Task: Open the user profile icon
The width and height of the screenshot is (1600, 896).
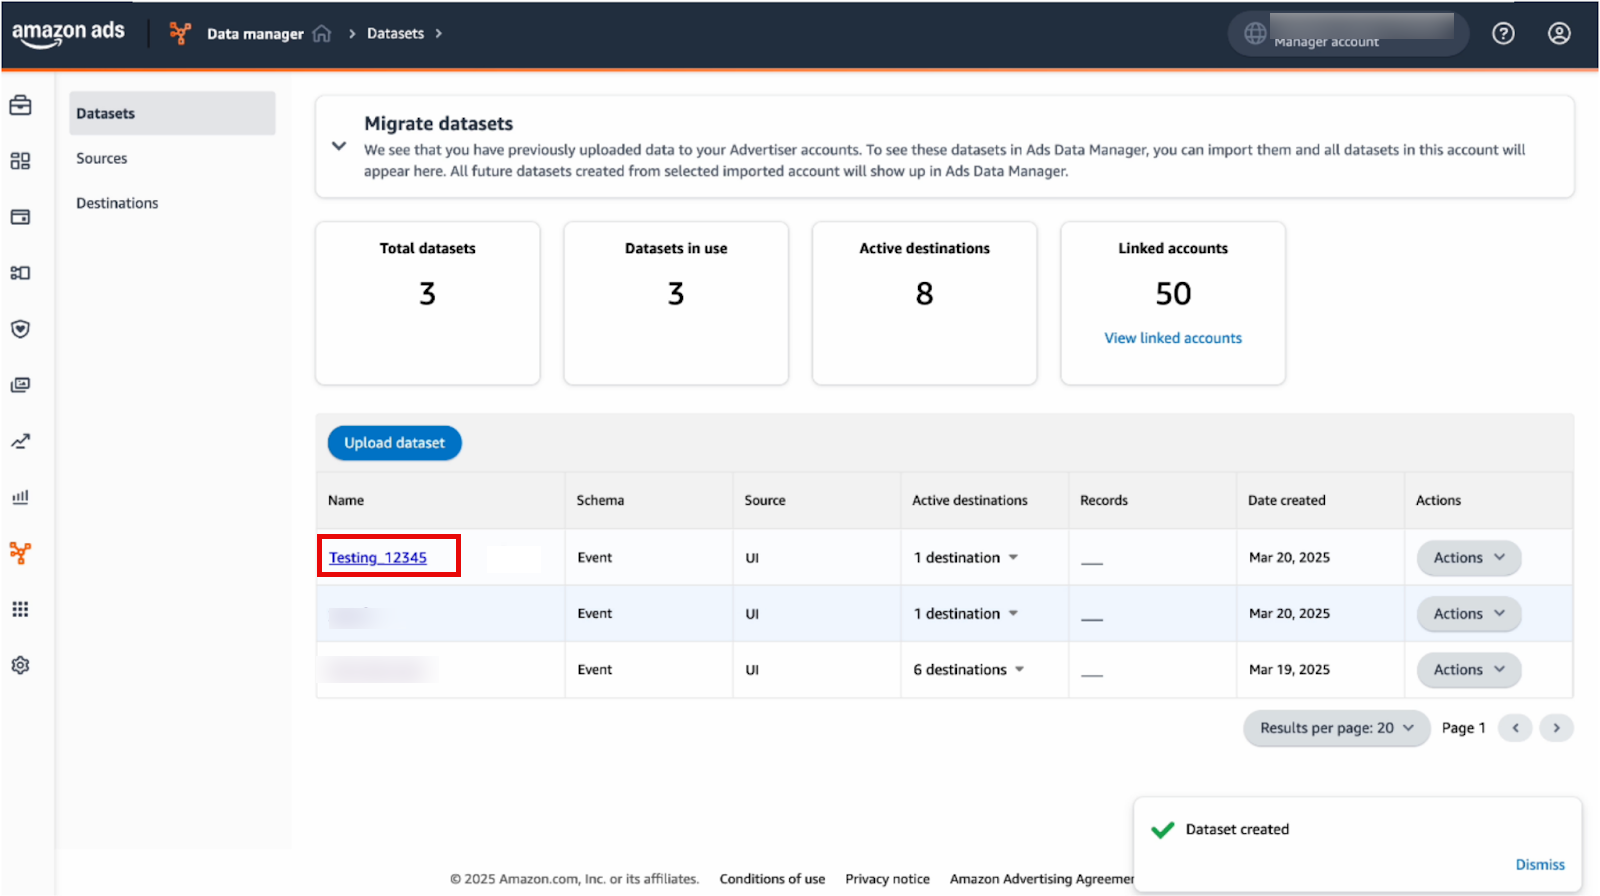Action: [1558, 34]
